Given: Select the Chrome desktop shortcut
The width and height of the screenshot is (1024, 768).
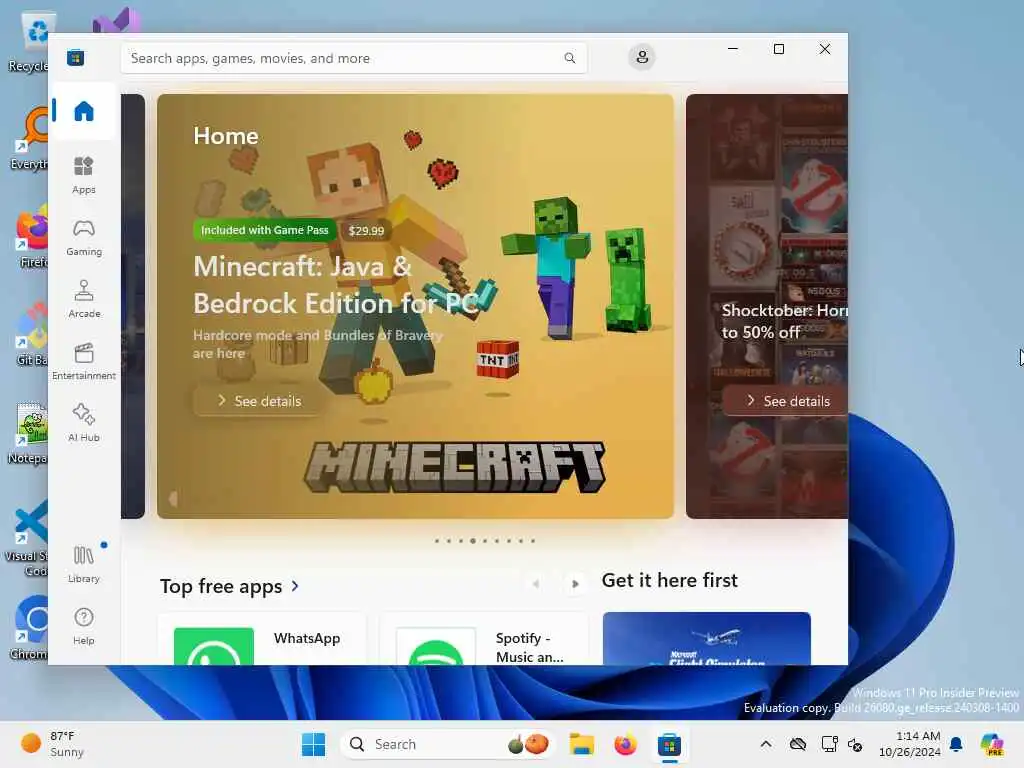Looking at the screenshot, I should [x=30, y=628].
